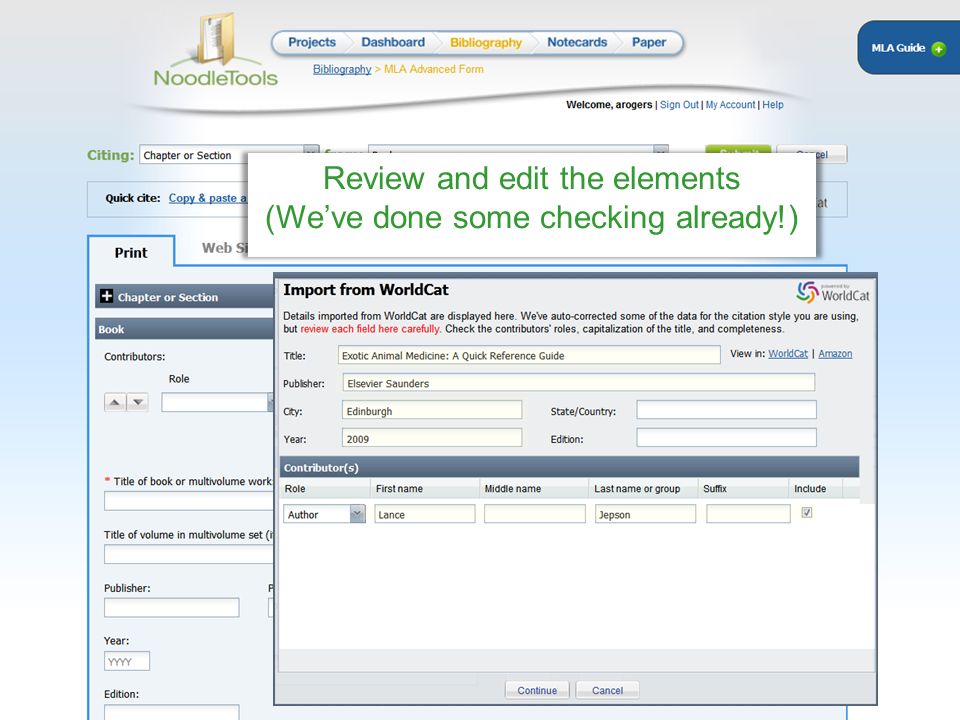Viewport: 960px width, 720px height.
Task: Move contributor down with arrow button
Action: click(x=138, y=402)
